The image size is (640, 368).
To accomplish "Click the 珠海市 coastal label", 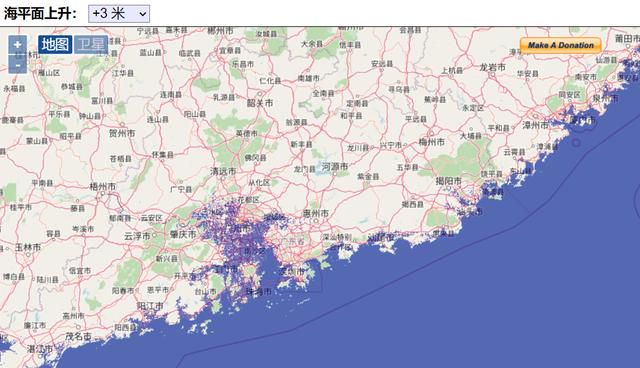I will [259, 292].
